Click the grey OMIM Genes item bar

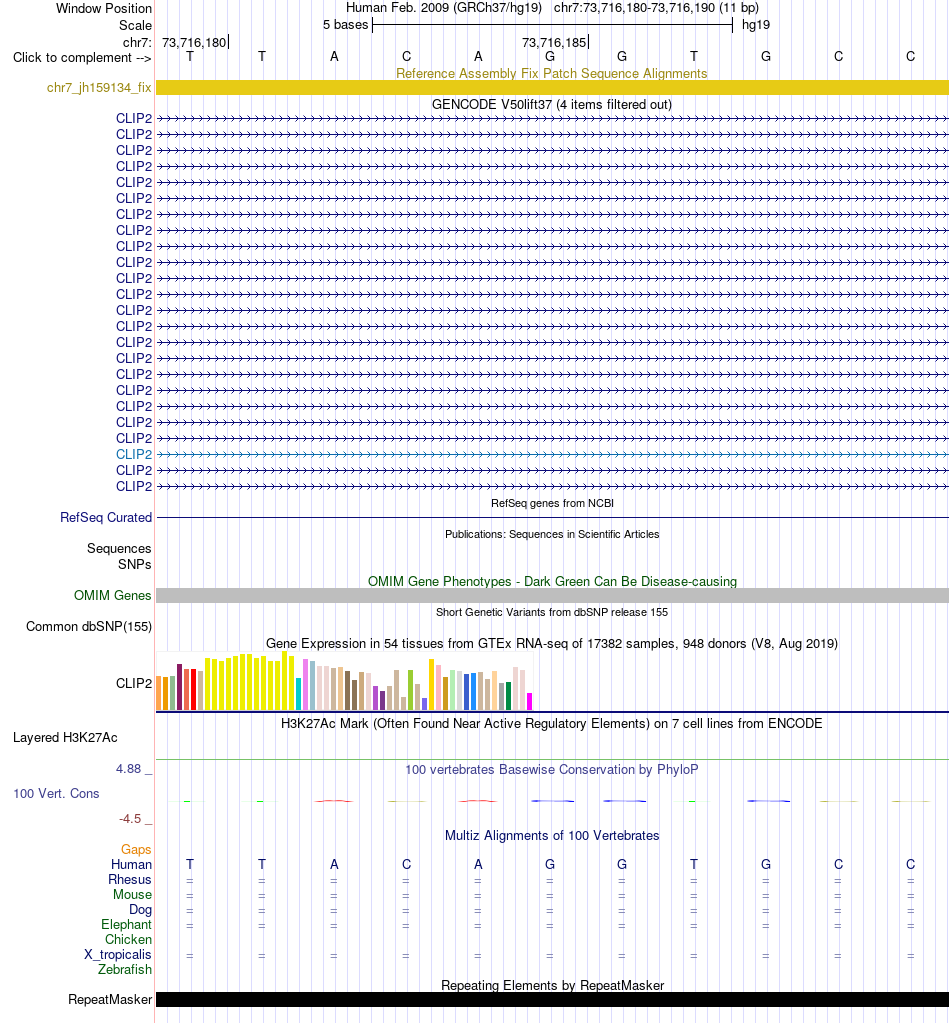coord(552,595)
